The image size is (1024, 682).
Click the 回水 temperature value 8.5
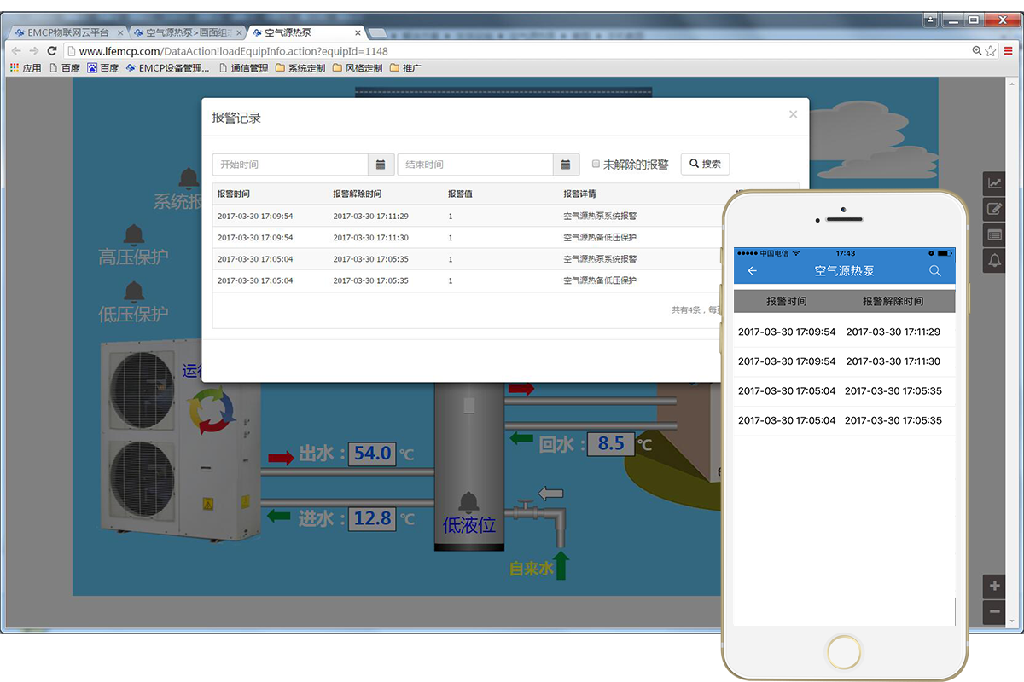pyautogui.click(x=611, y=444)
